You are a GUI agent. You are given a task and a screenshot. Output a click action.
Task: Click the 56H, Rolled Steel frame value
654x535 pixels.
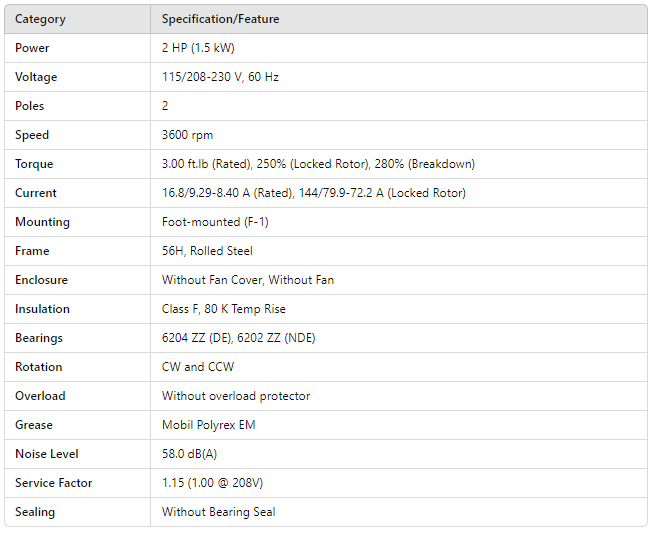click(207, 251)
